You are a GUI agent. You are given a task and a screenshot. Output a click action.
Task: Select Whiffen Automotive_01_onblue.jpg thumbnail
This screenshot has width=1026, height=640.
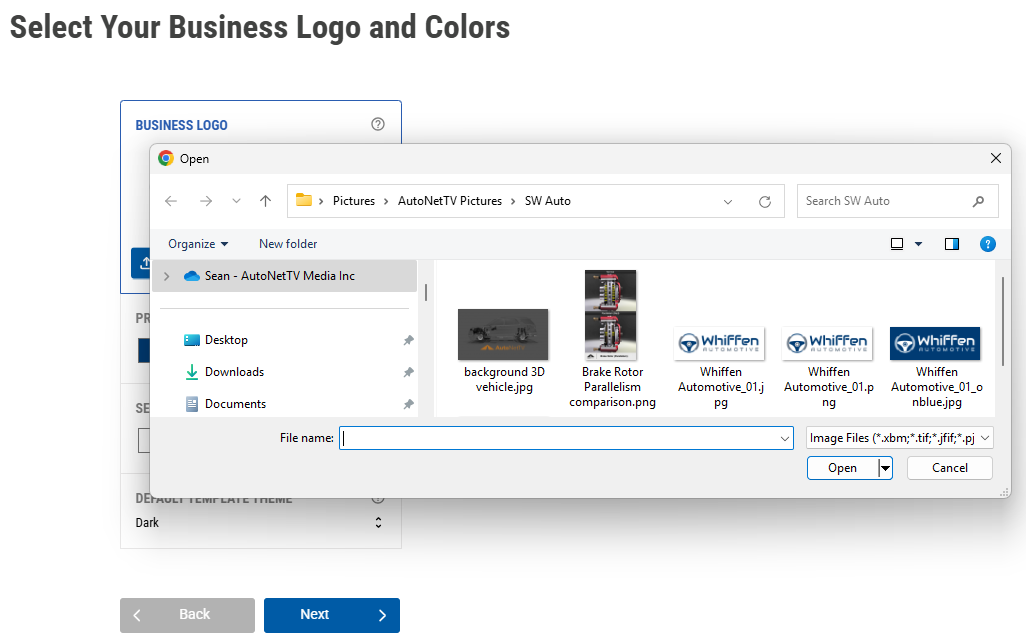point(935,344)
